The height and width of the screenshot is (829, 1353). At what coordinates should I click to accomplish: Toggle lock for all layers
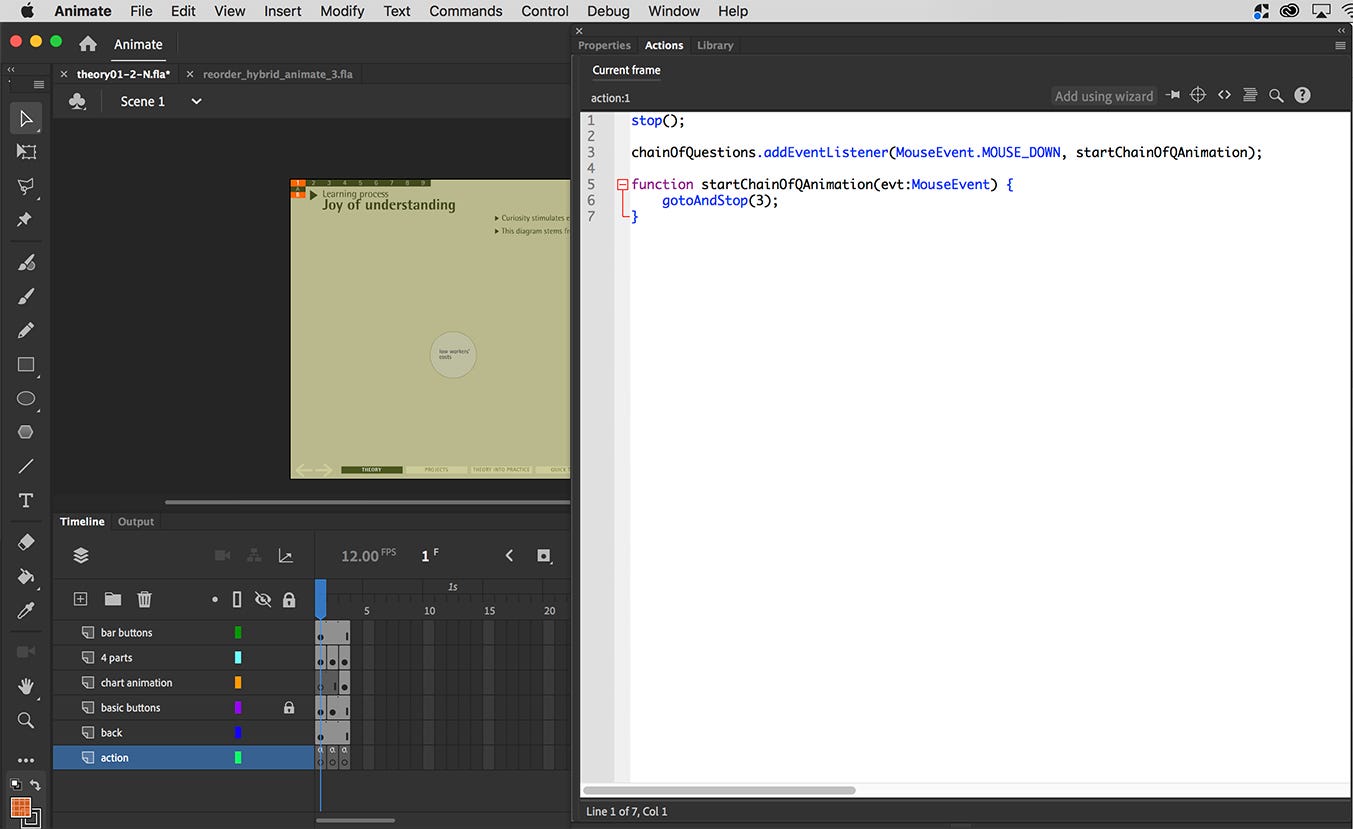(x=289, y=599)
